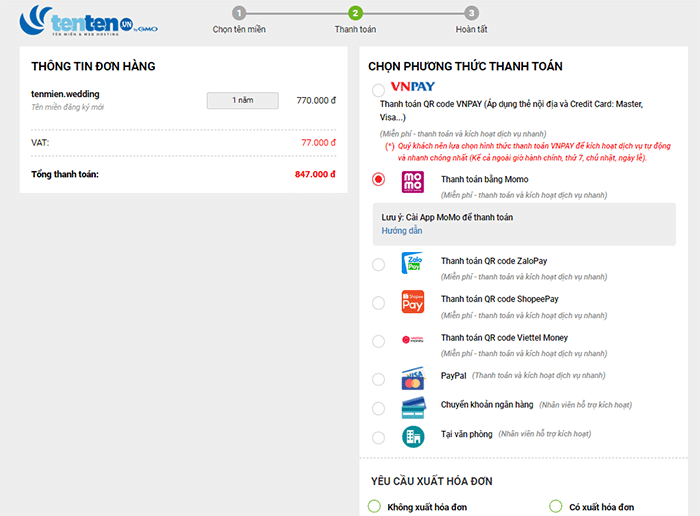Click the tenmien.wedding domain name
700x516 pixels.
66,95
